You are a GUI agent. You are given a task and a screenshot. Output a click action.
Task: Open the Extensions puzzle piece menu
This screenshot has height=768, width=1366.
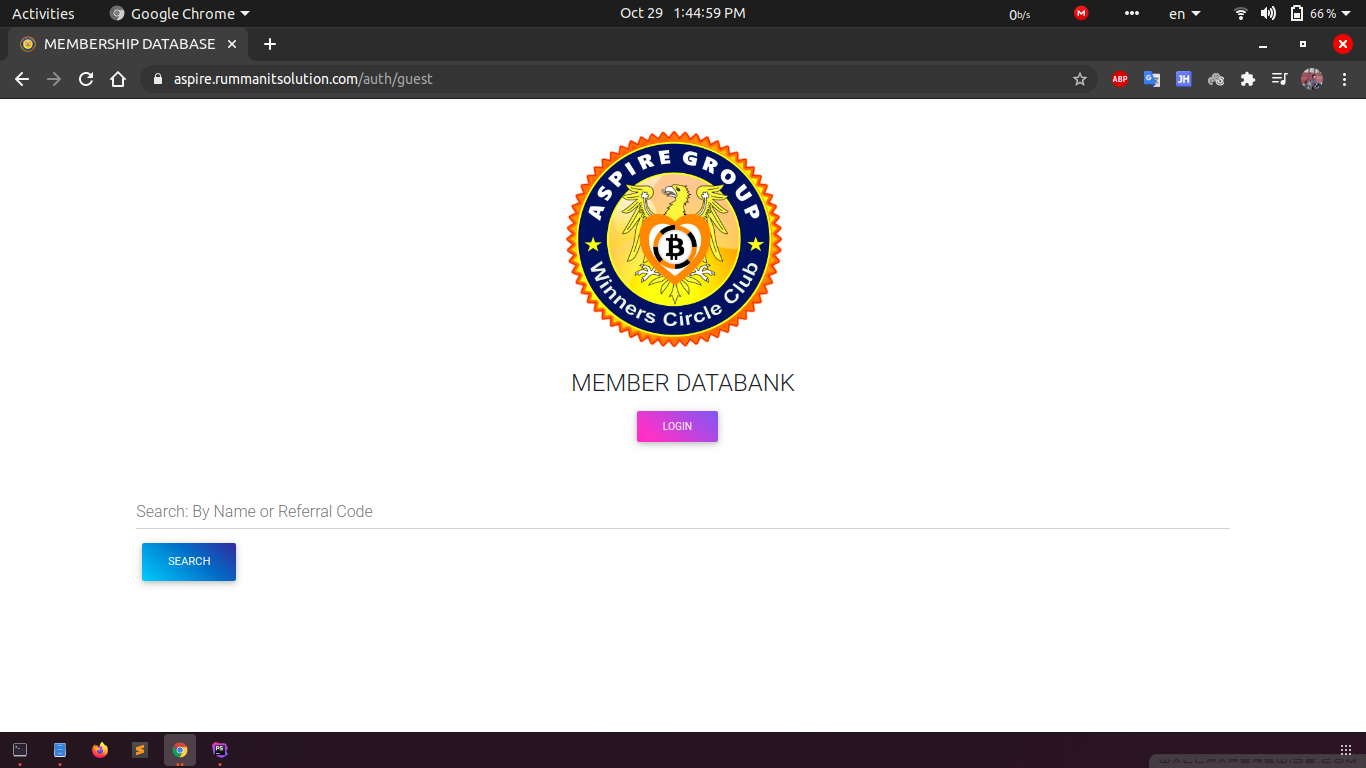1248,79
